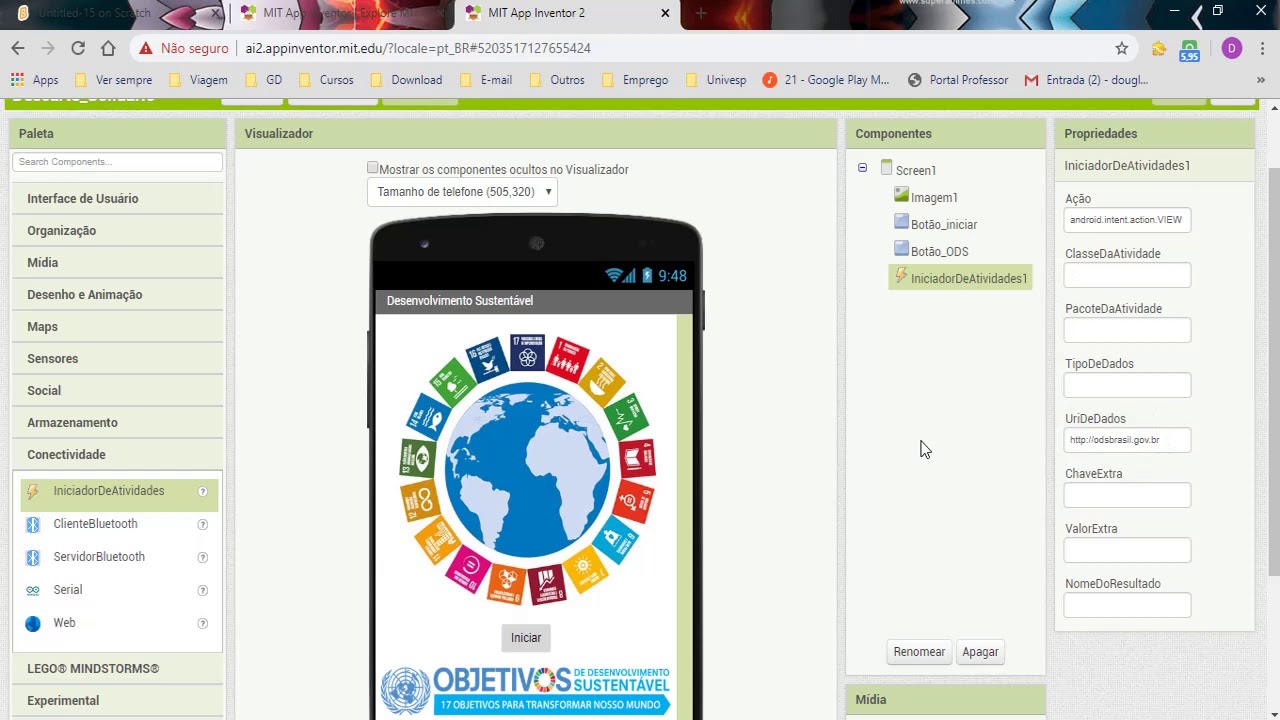This screenshot has height=720, width=1280.
Task: Switch to the MIT App Inventor Explore tab
Action: pos(342,13)
